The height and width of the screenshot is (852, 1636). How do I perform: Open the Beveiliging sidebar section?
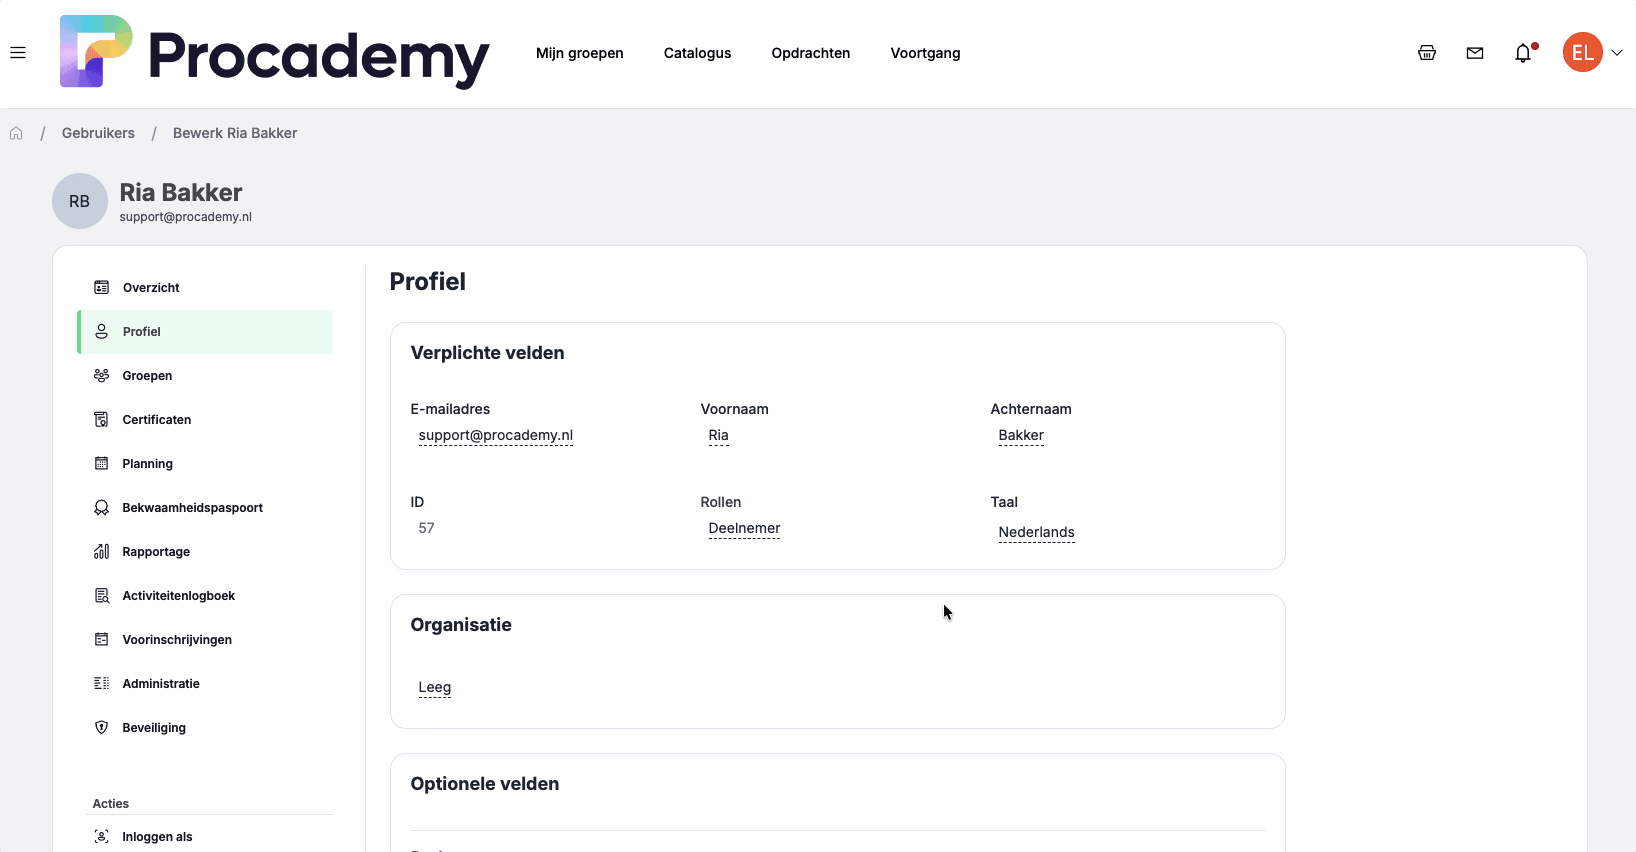[154, 728]
